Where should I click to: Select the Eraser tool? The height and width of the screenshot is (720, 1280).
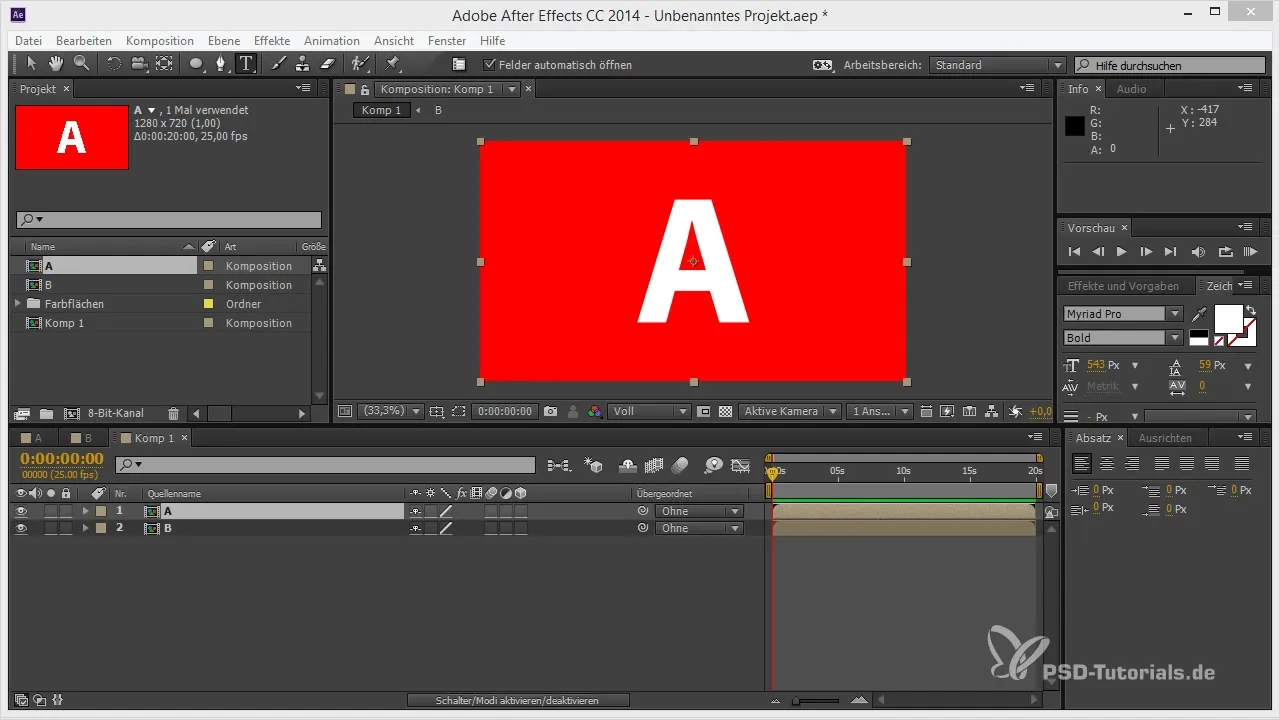click(x=327, y=64)
